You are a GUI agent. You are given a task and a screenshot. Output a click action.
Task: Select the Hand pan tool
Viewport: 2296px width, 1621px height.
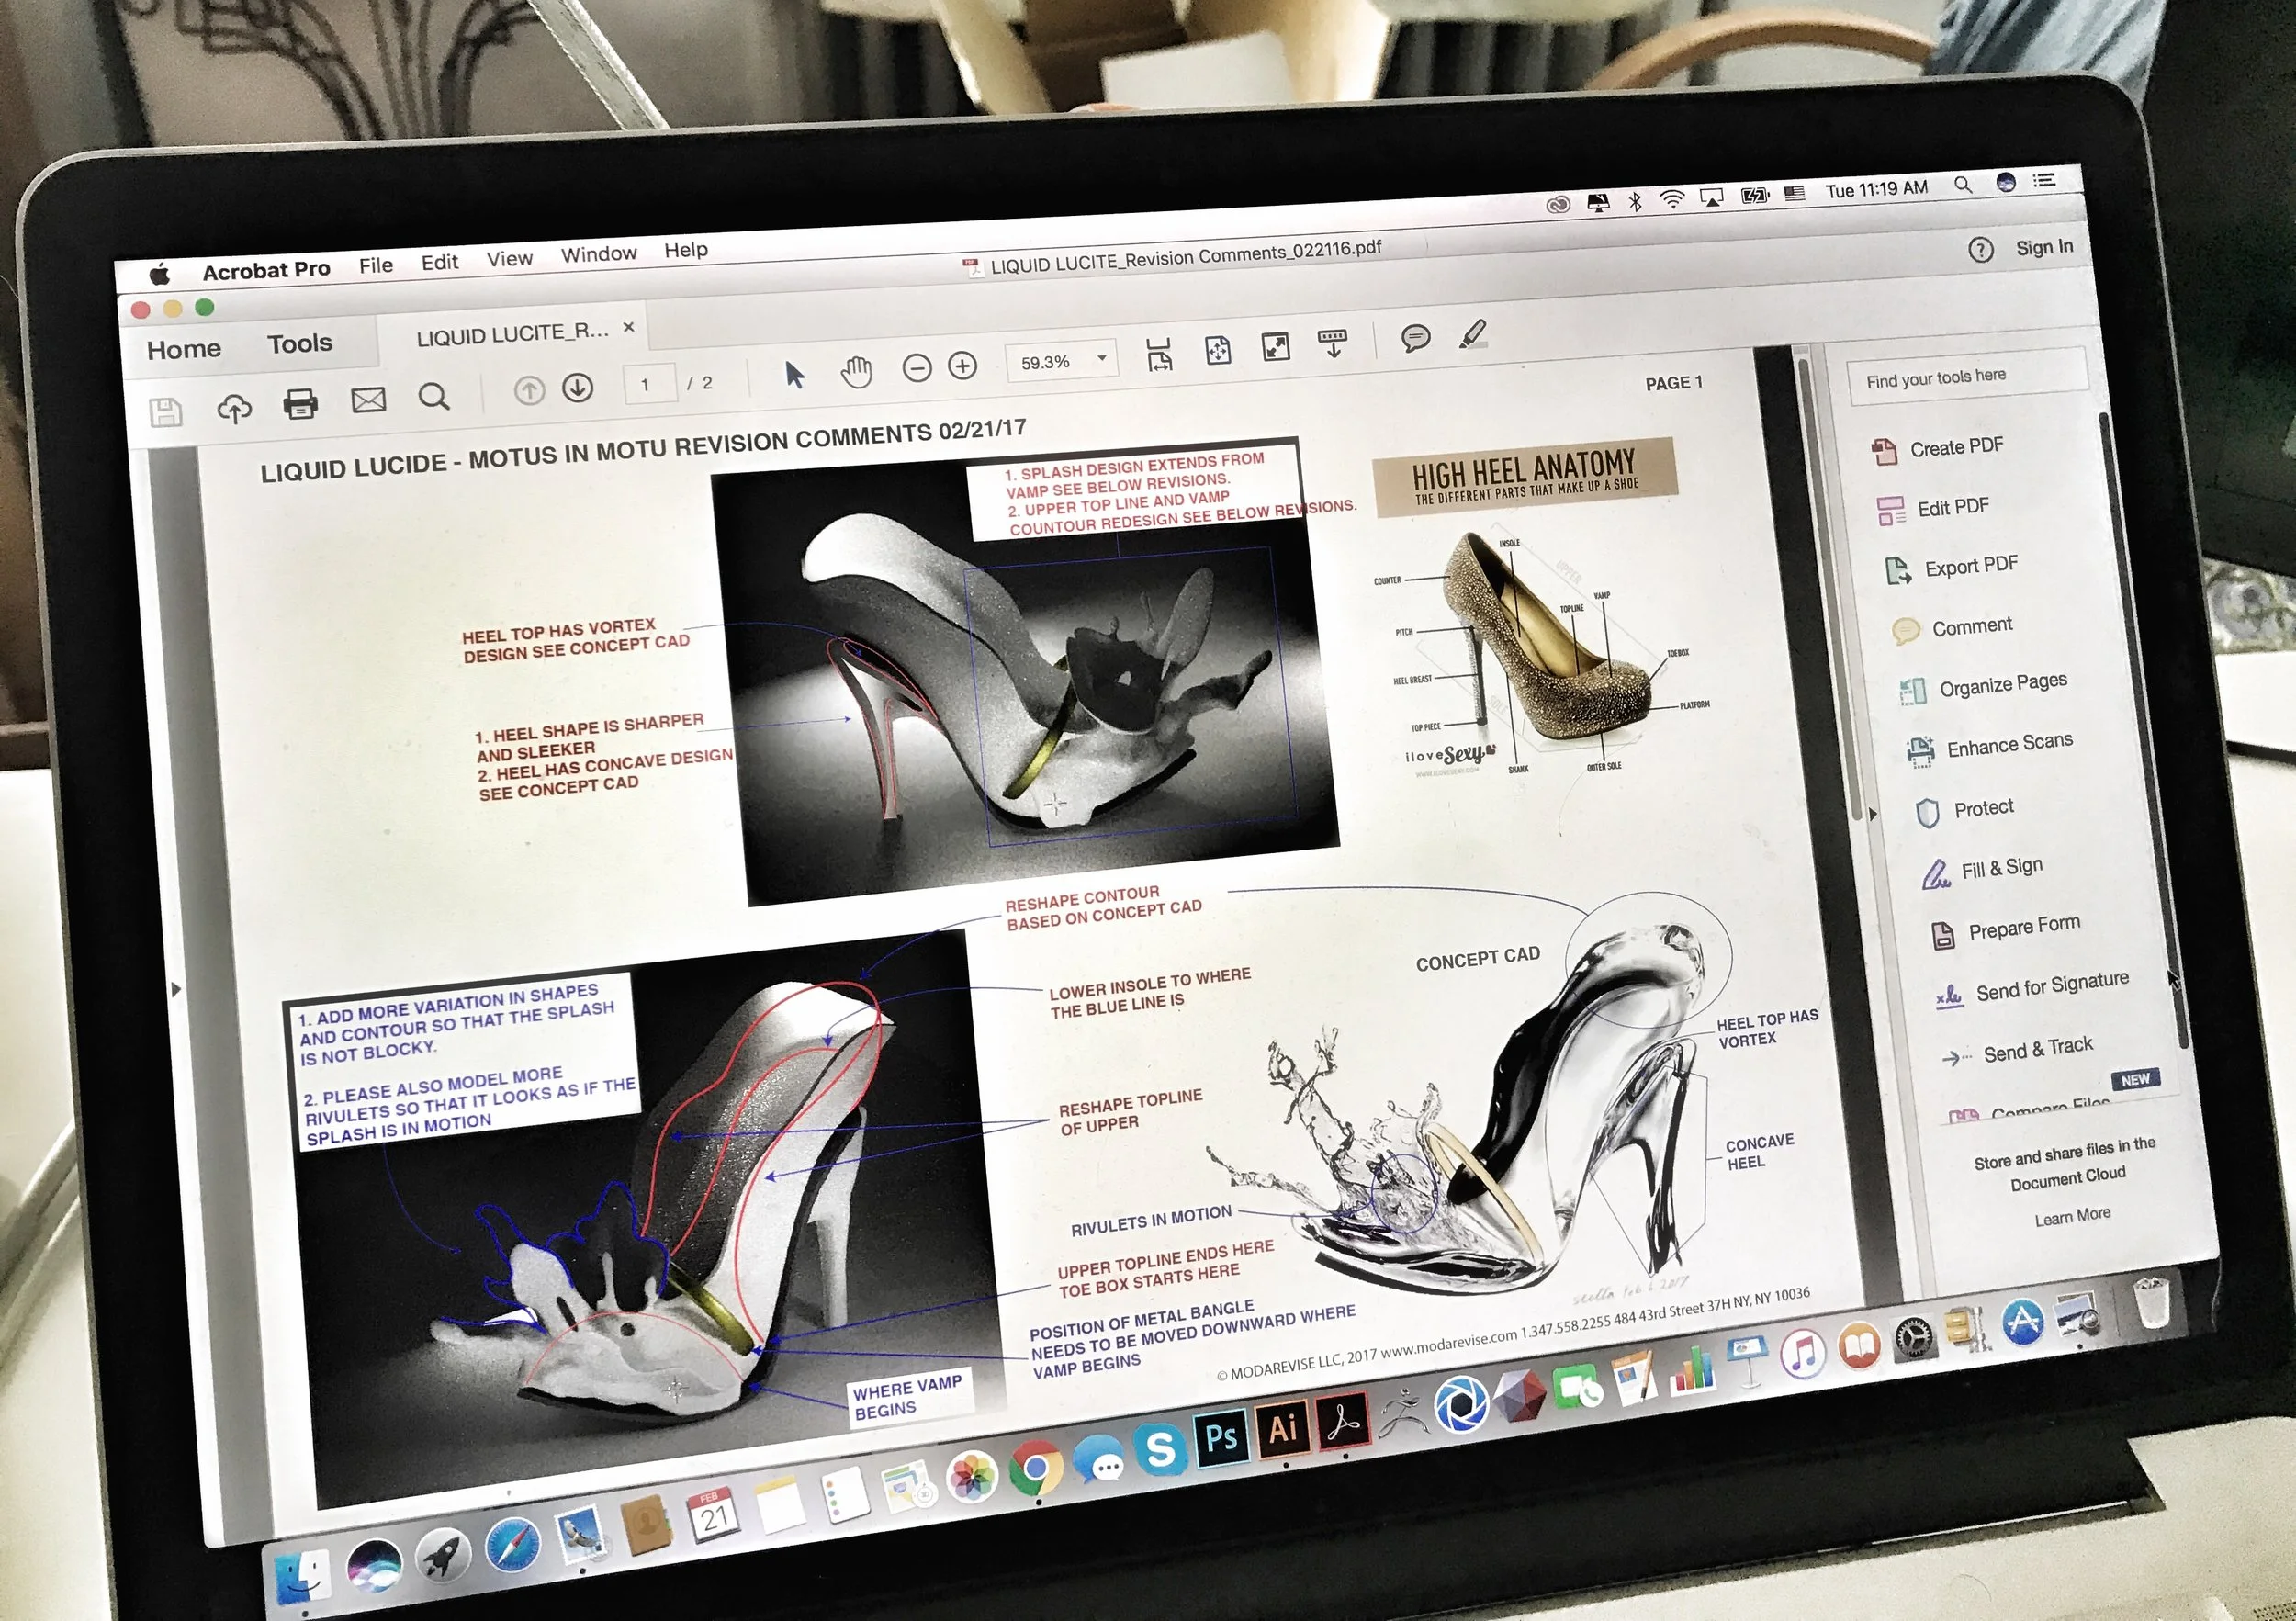(x=856, y=372)
